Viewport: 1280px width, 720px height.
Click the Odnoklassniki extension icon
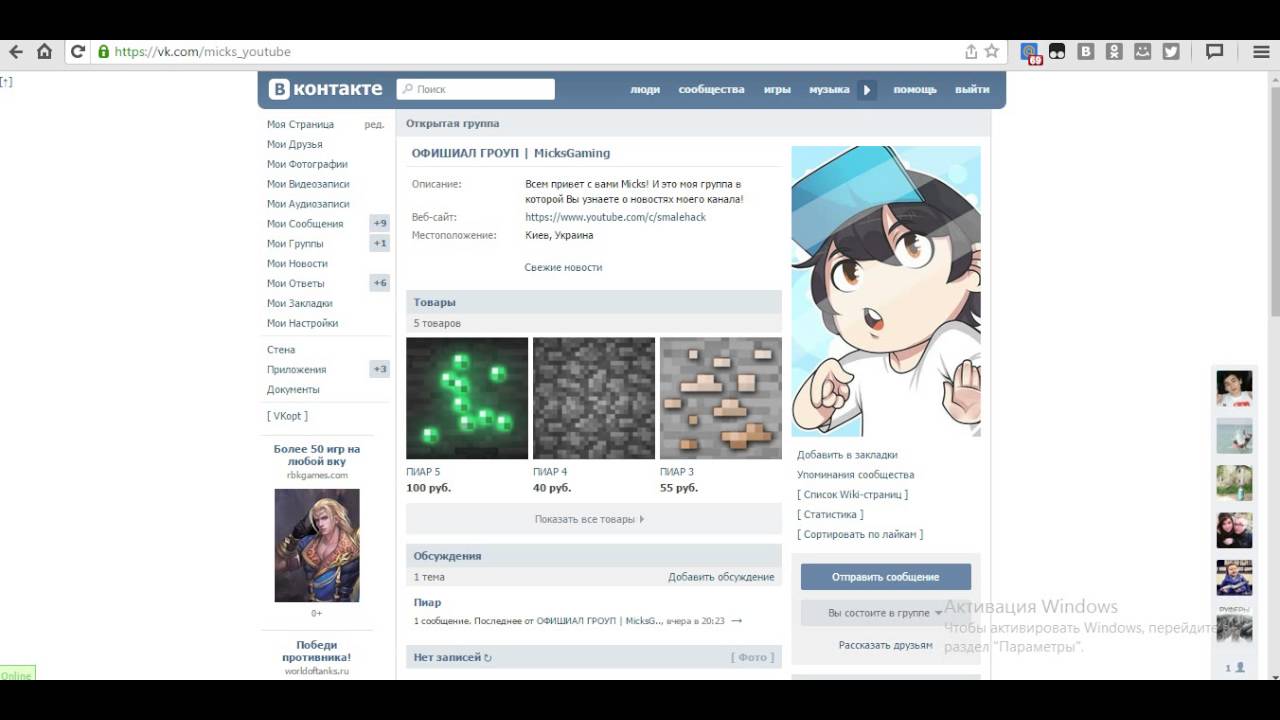point(1114,52)
